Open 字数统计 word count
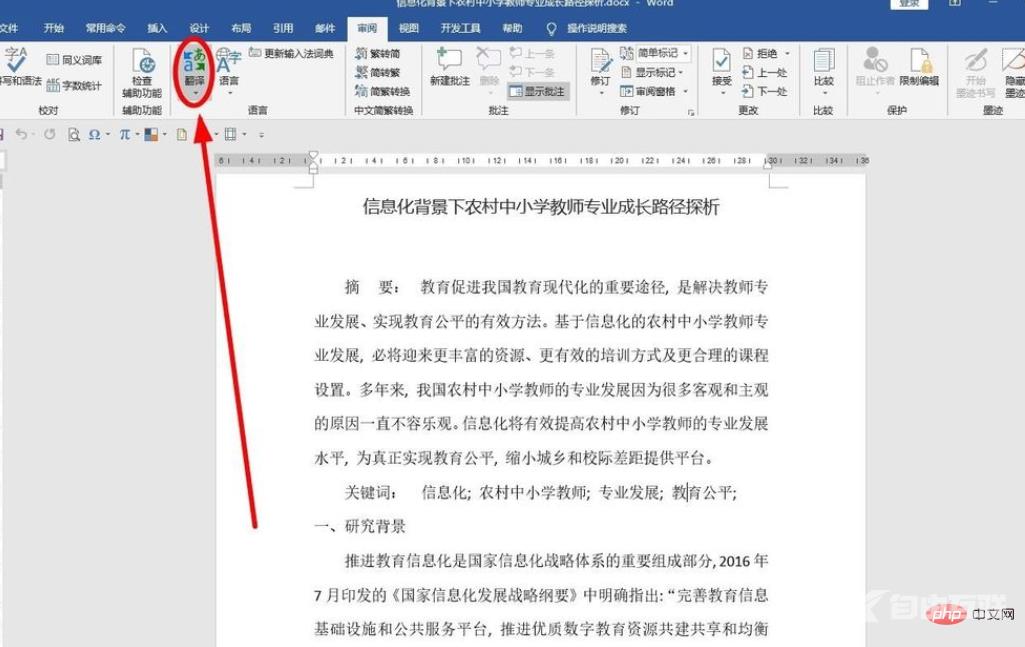This screenshot has width=1025, height=647. click(x=75, y=86)
